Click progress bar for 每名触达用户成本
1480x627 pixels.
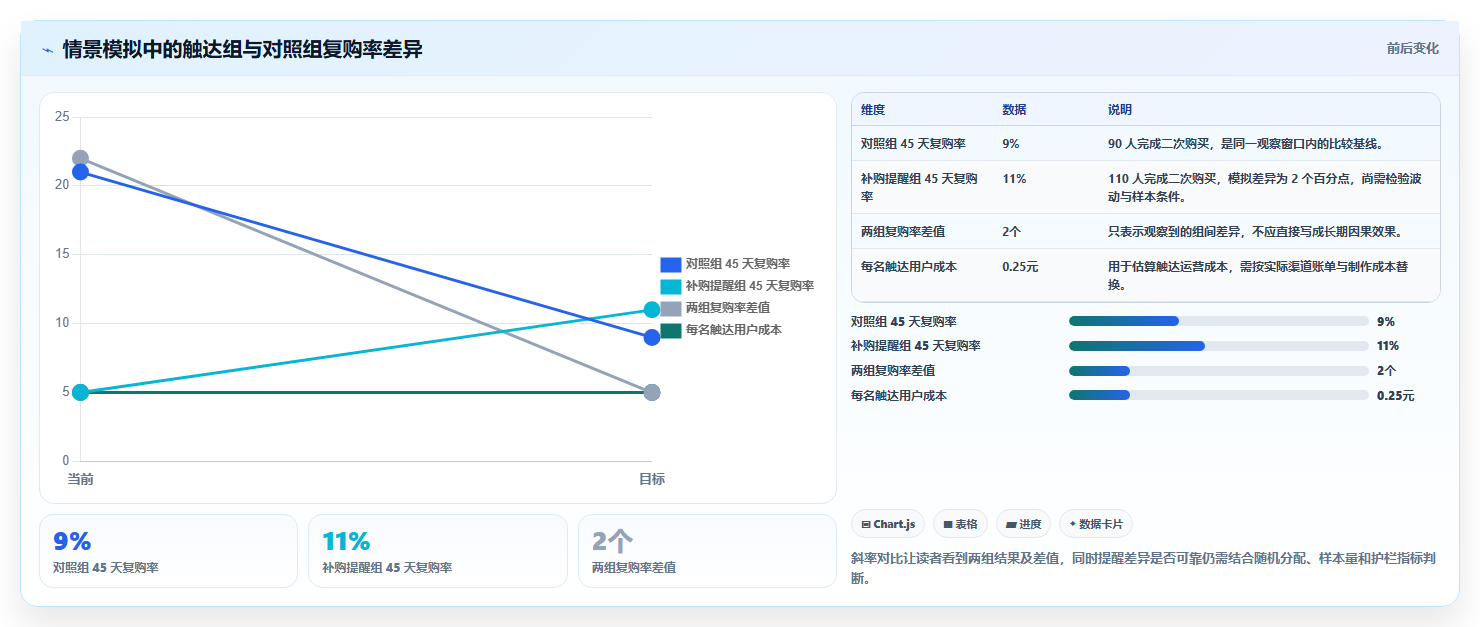(x=1219, y=395)
